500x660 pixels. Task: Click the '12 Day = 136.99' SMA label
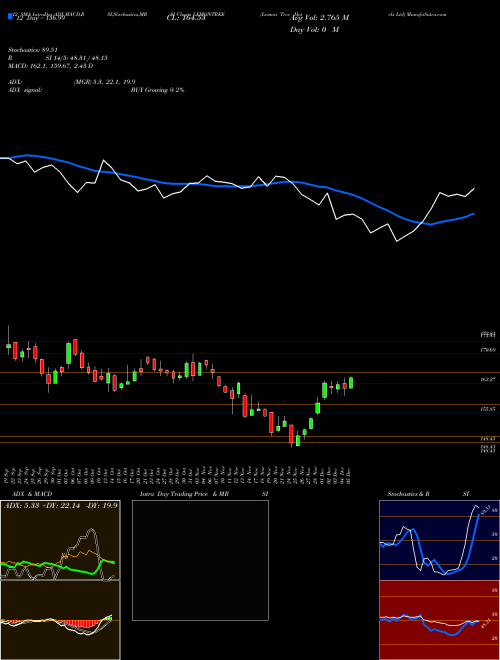(40, 17)
